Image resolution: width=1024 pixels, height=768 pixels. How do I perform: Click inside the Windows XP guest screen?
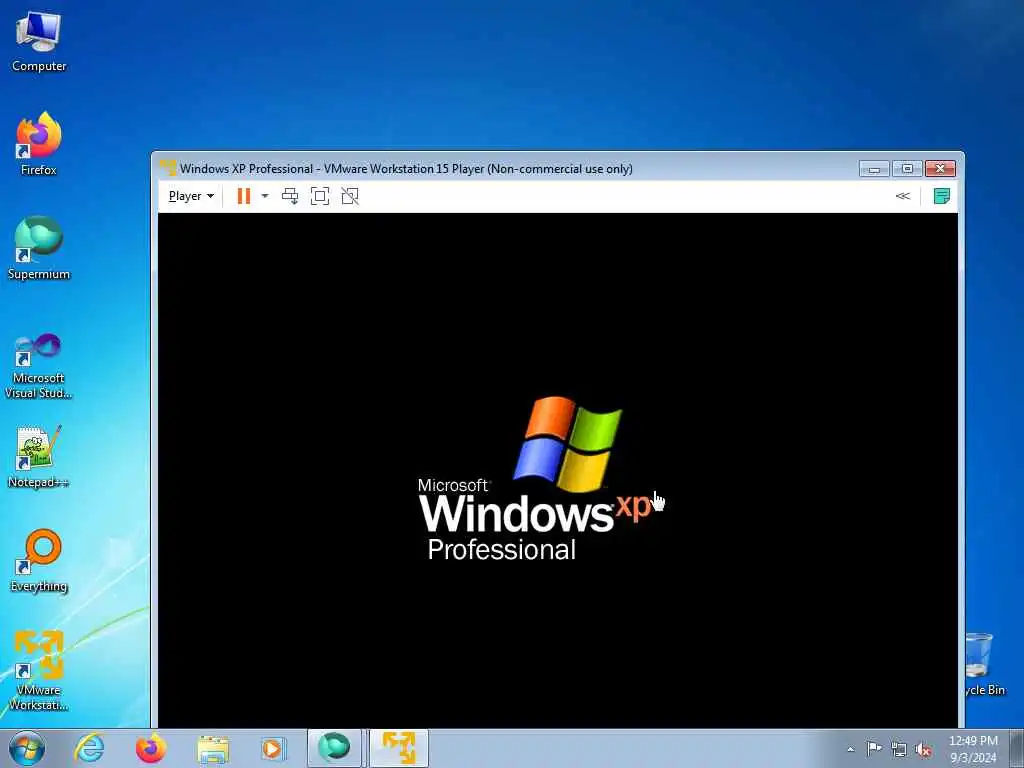(558, 470)
